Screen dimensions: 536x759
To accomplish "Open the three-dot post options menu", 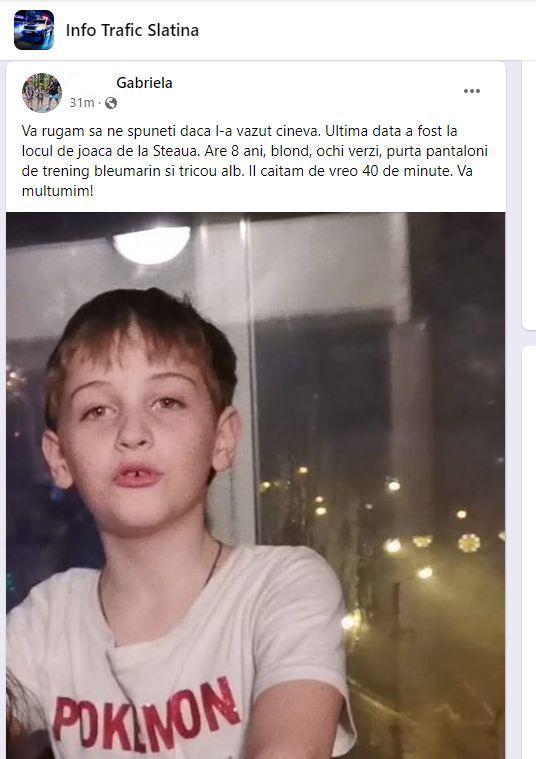I will 472,91.
